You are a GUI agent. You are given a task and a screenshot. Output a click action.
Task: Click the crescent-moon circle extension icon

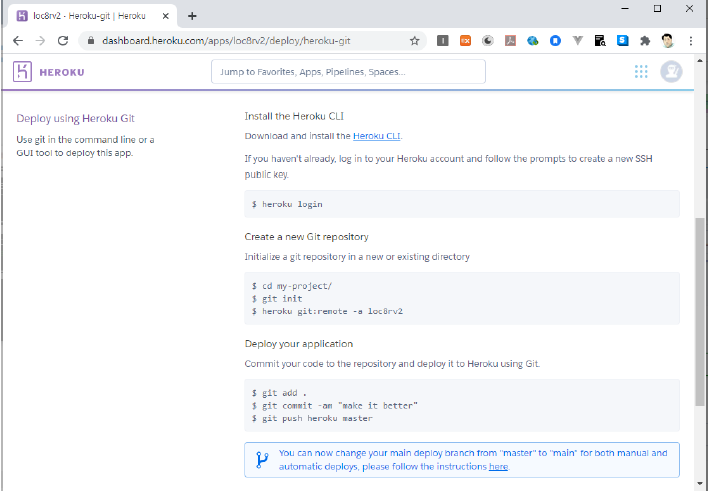[x=488, y=41]
